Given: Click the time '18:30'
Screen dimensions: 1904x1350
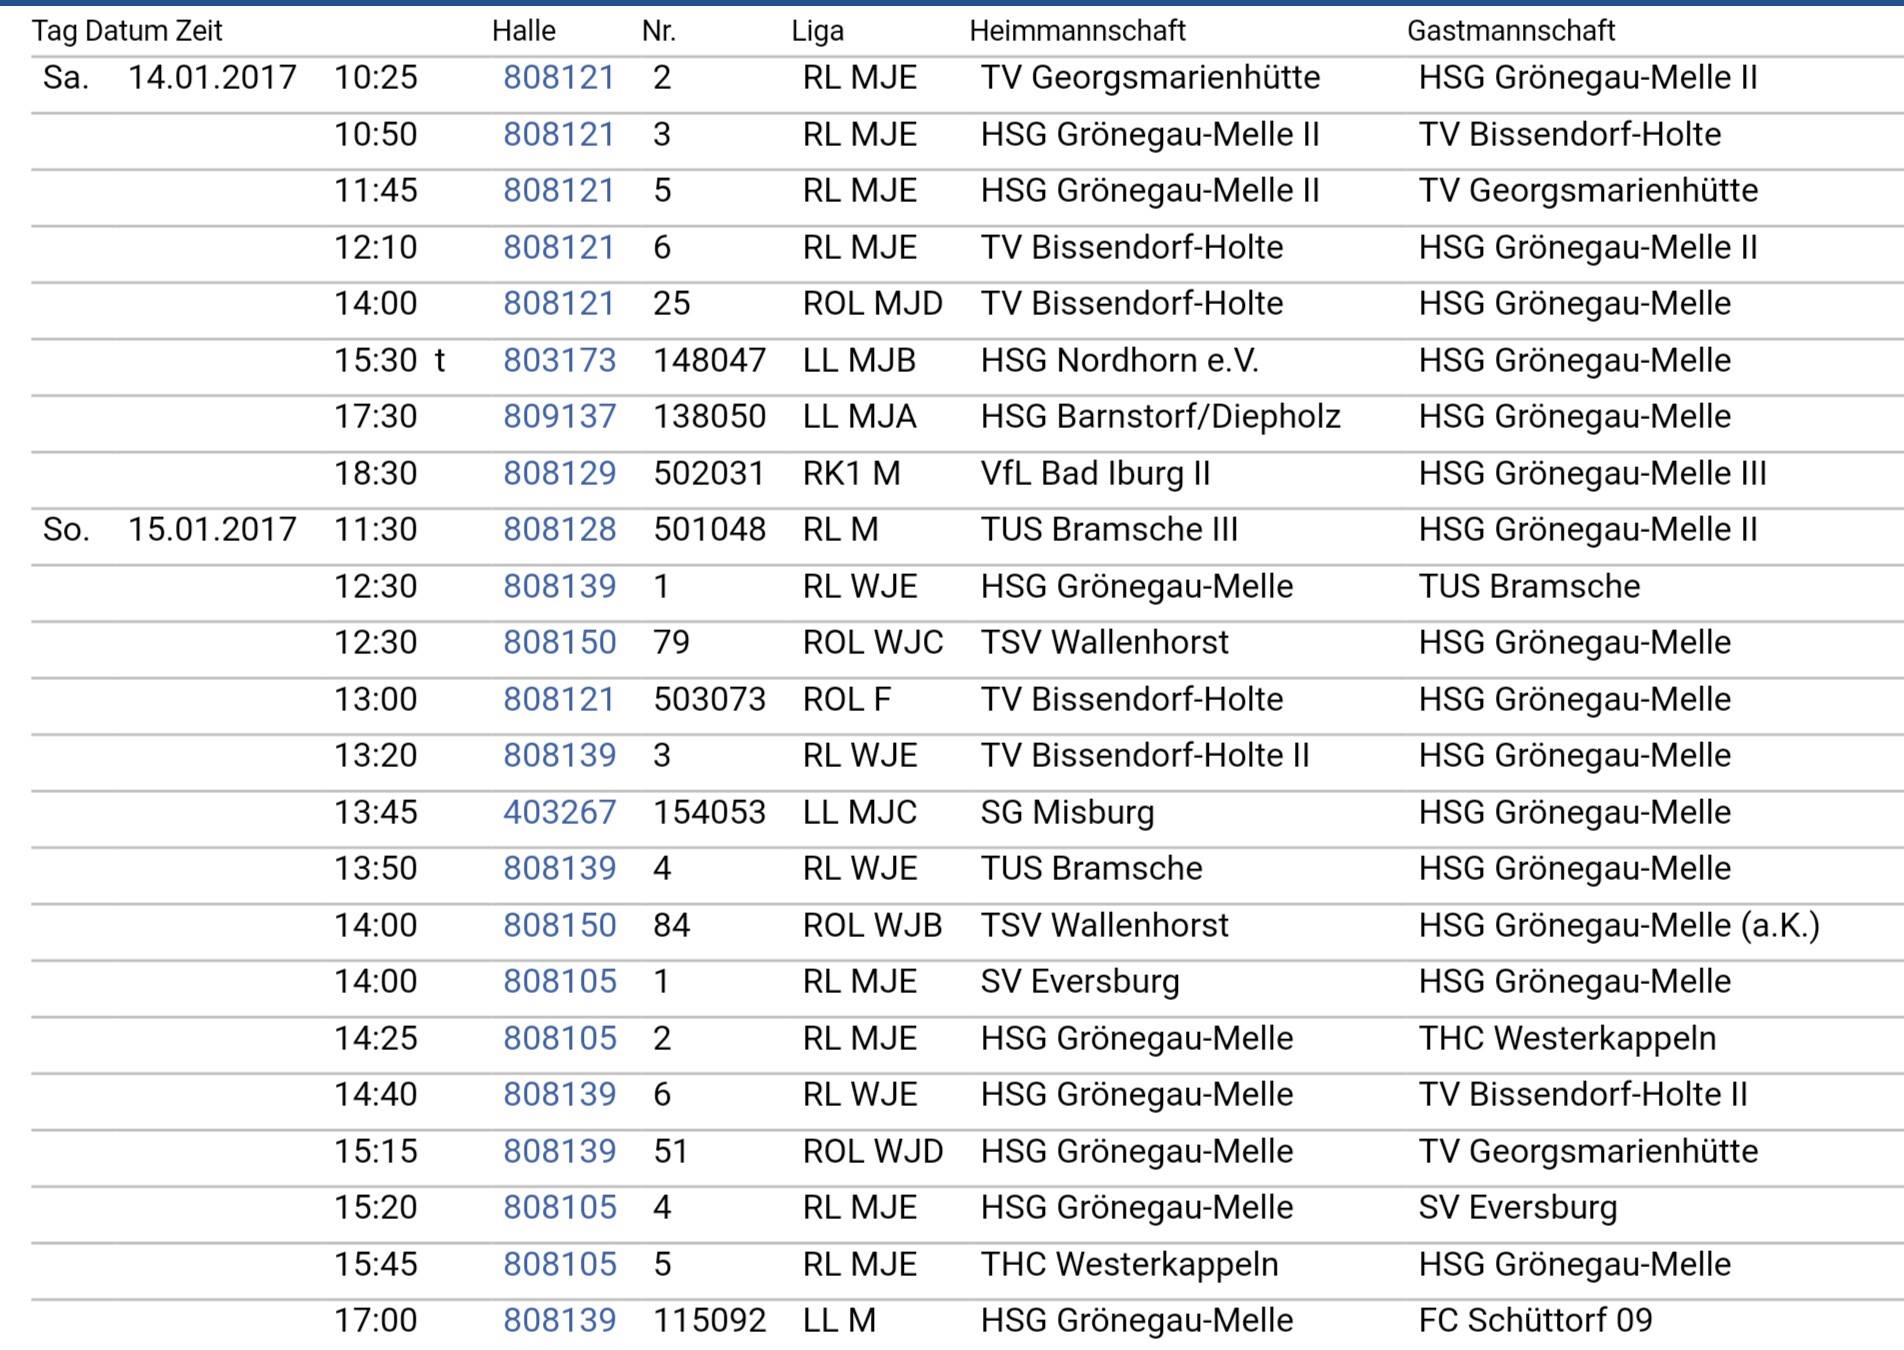Looking at the screenshot, I should (x=375, y=473).
